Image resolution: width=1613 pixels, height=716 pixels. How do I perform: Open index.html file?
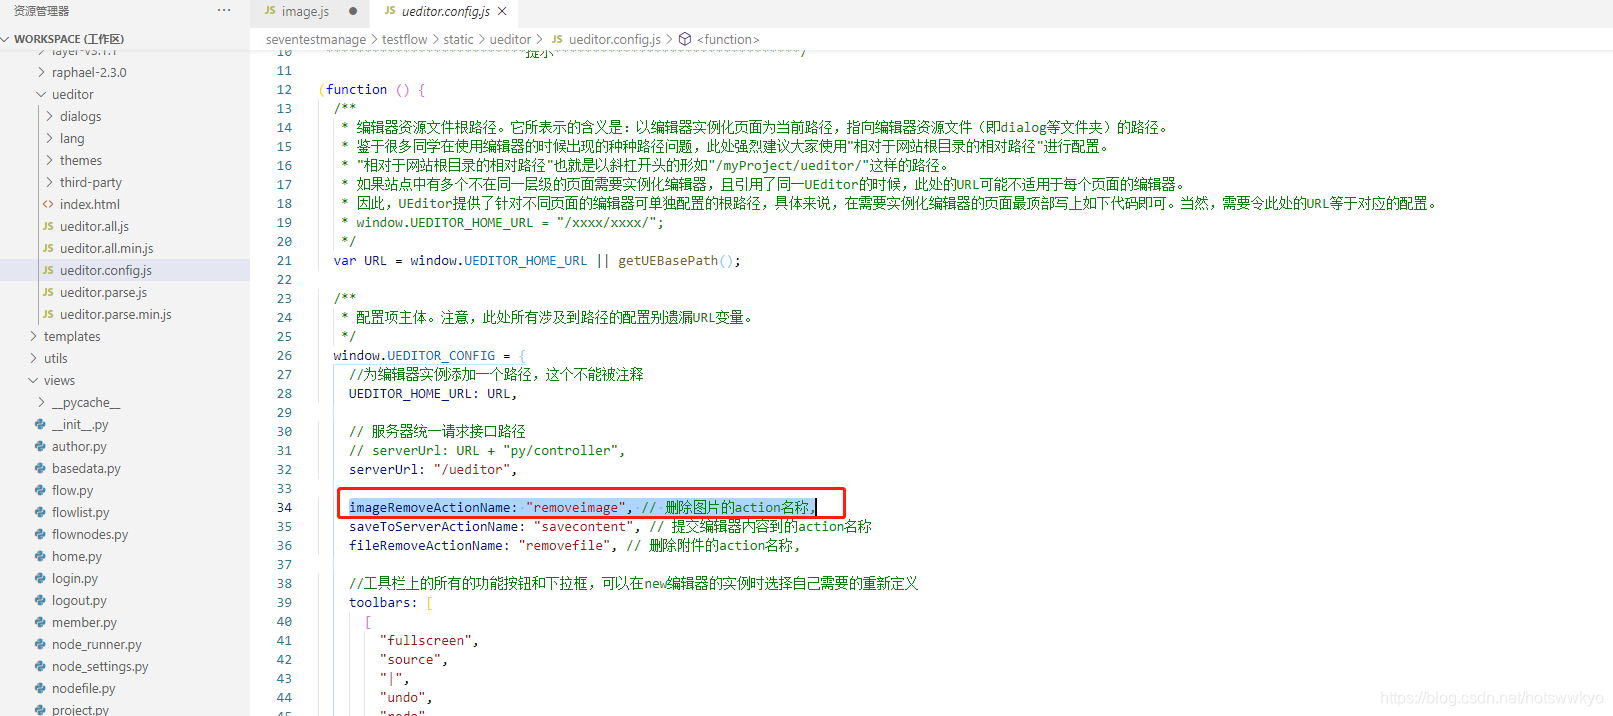89,204
